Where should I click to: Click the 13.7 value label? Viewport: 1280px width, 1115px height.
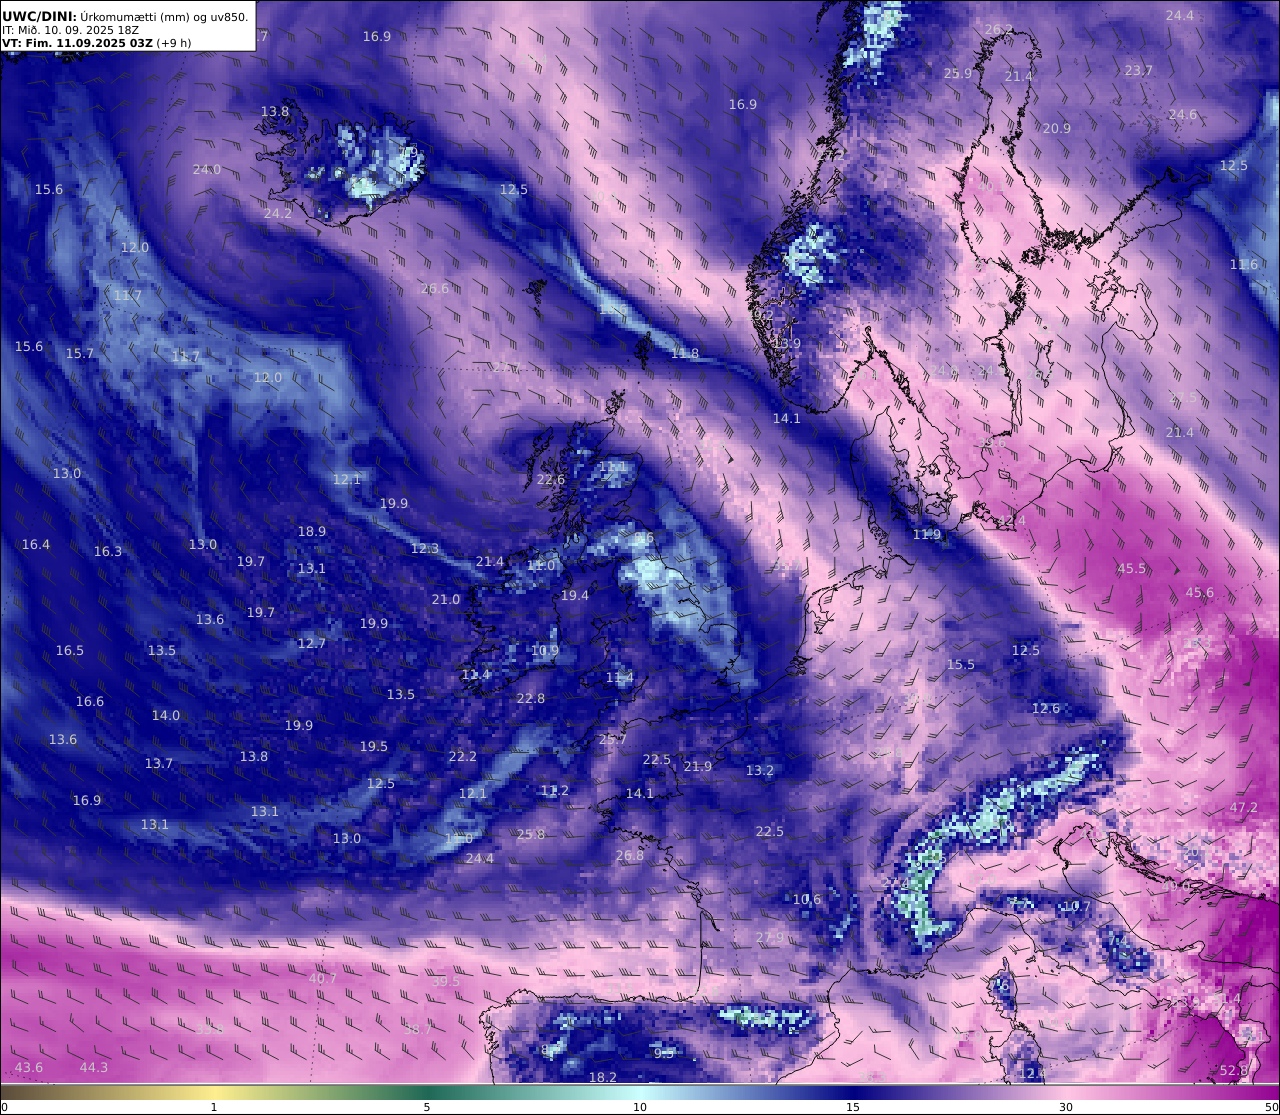tap(159, 764)
